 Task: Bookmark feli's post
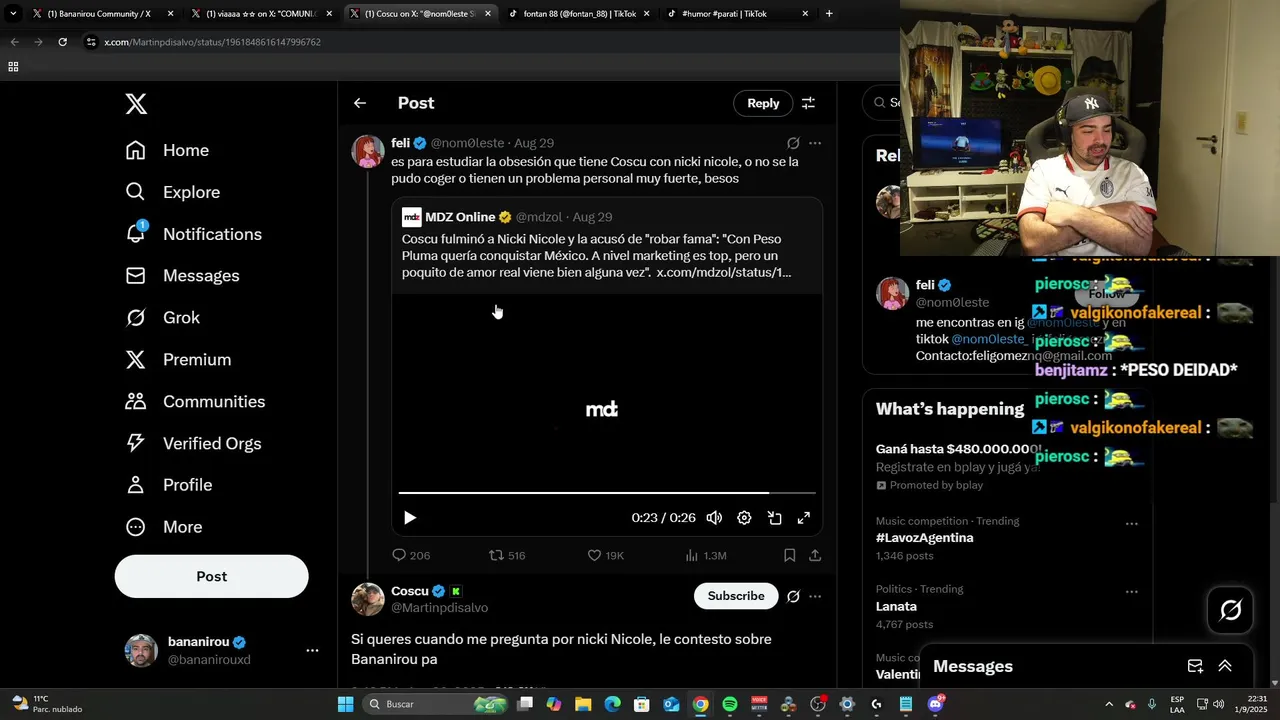[789, 555]
